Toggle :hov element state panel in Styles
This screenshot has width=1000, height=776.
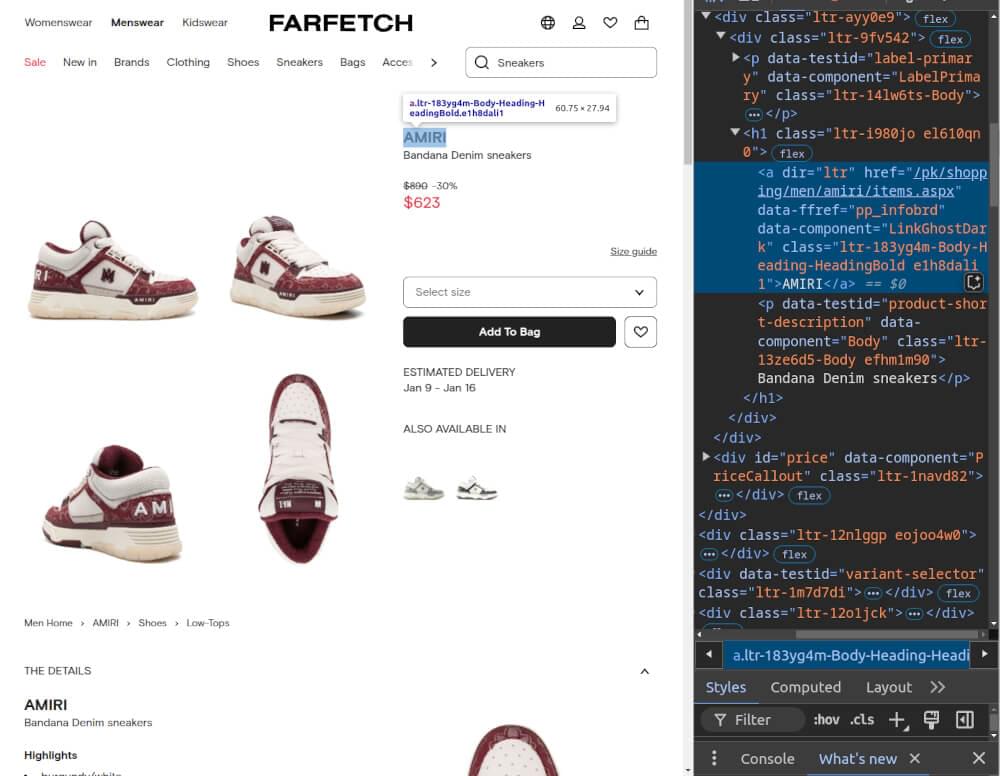[x=826, y=719]
